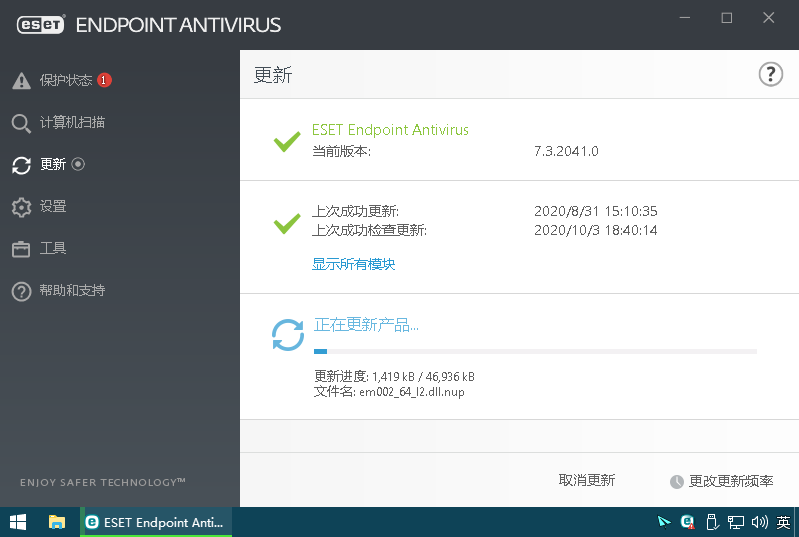The image size is (799, 537).
Task: Show all modules via 显示所有模块 link
Action: click(x=354, y=264)
